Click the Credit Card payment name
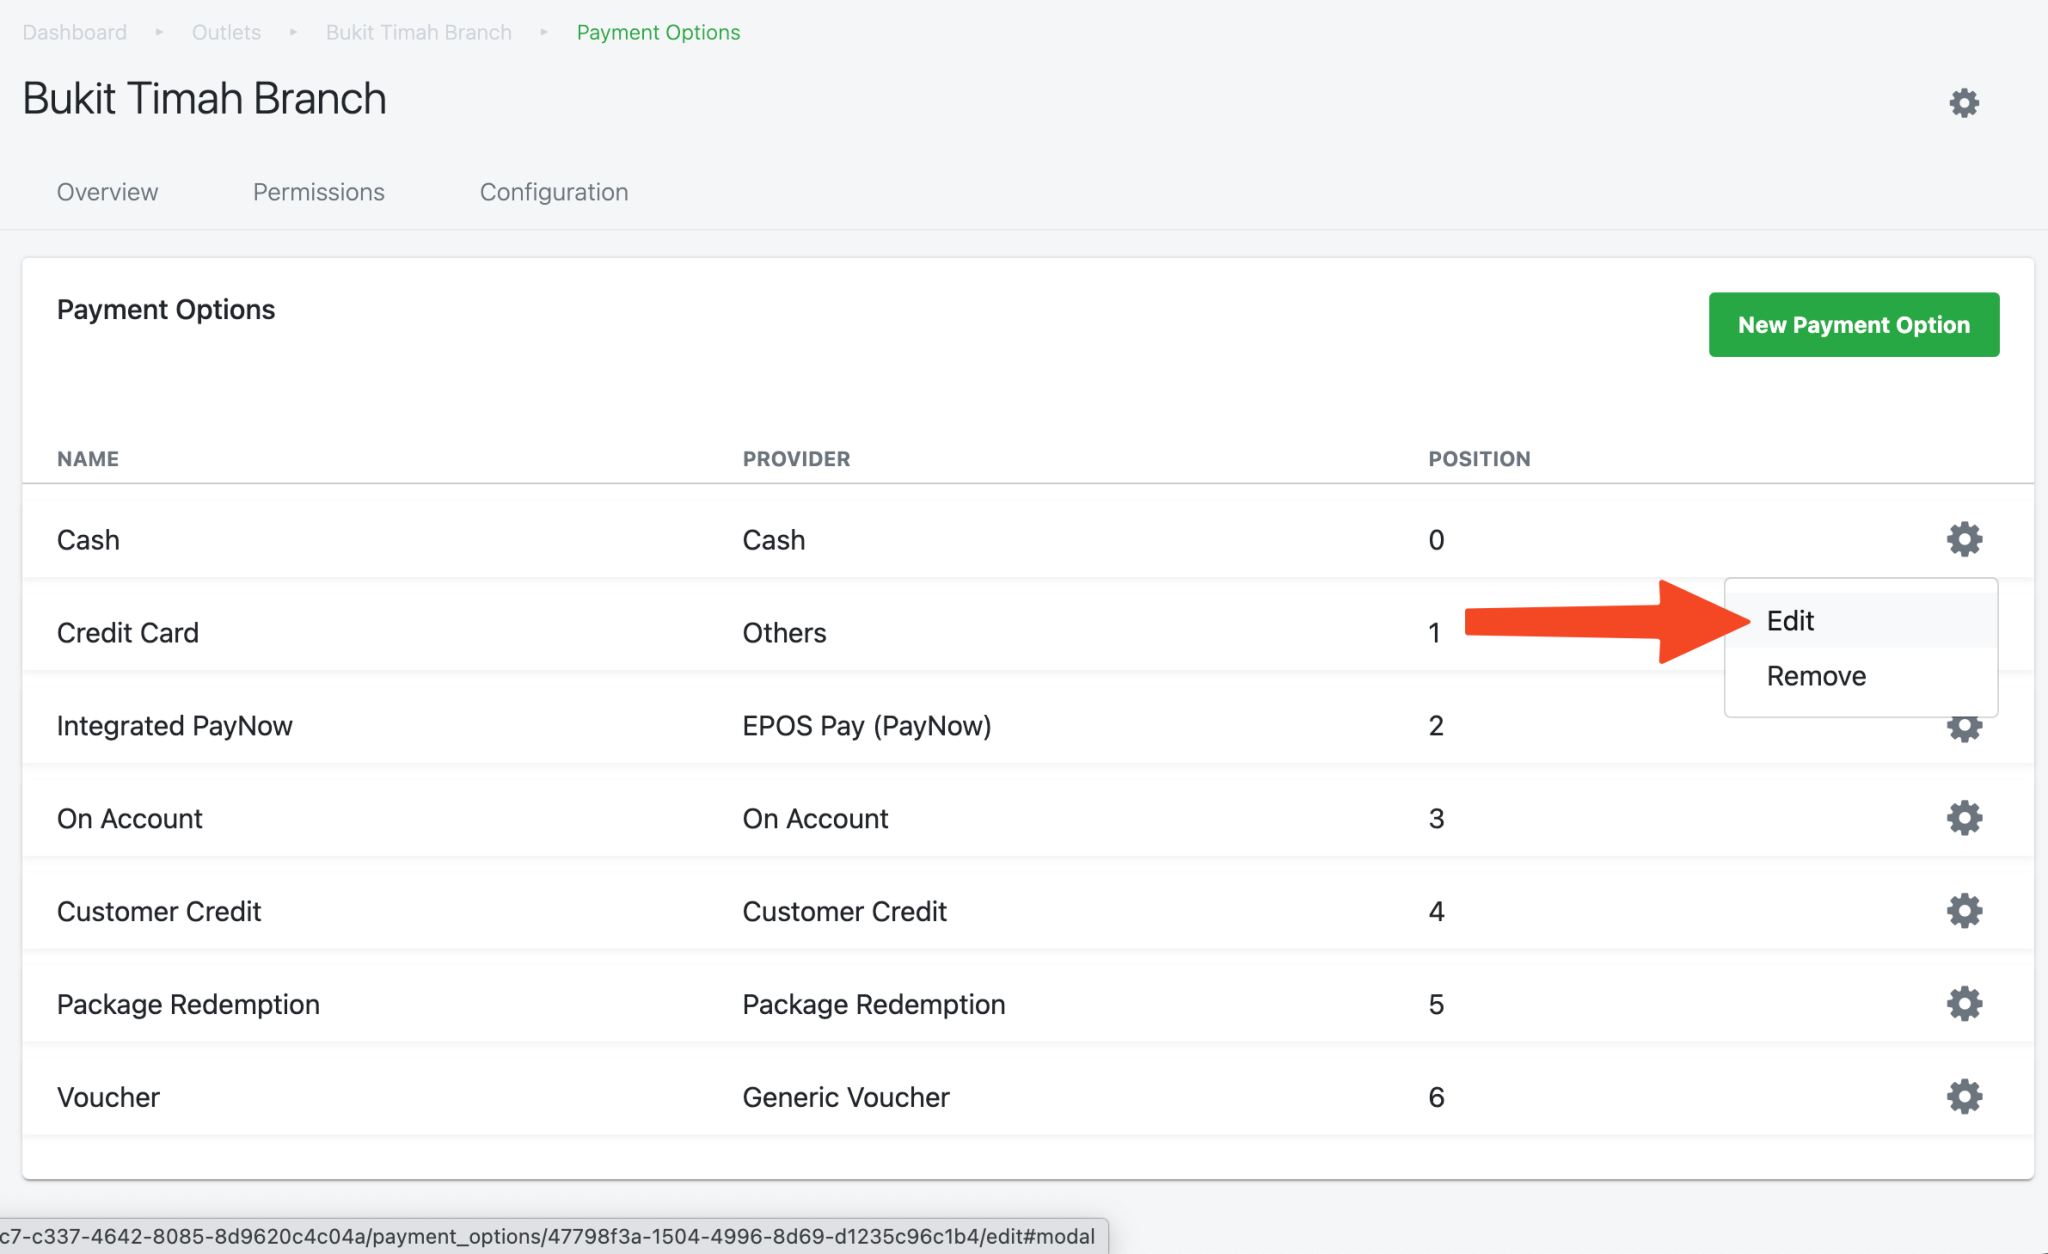The height and width of the screenshot is (1254, 2048). click(128, 633)
